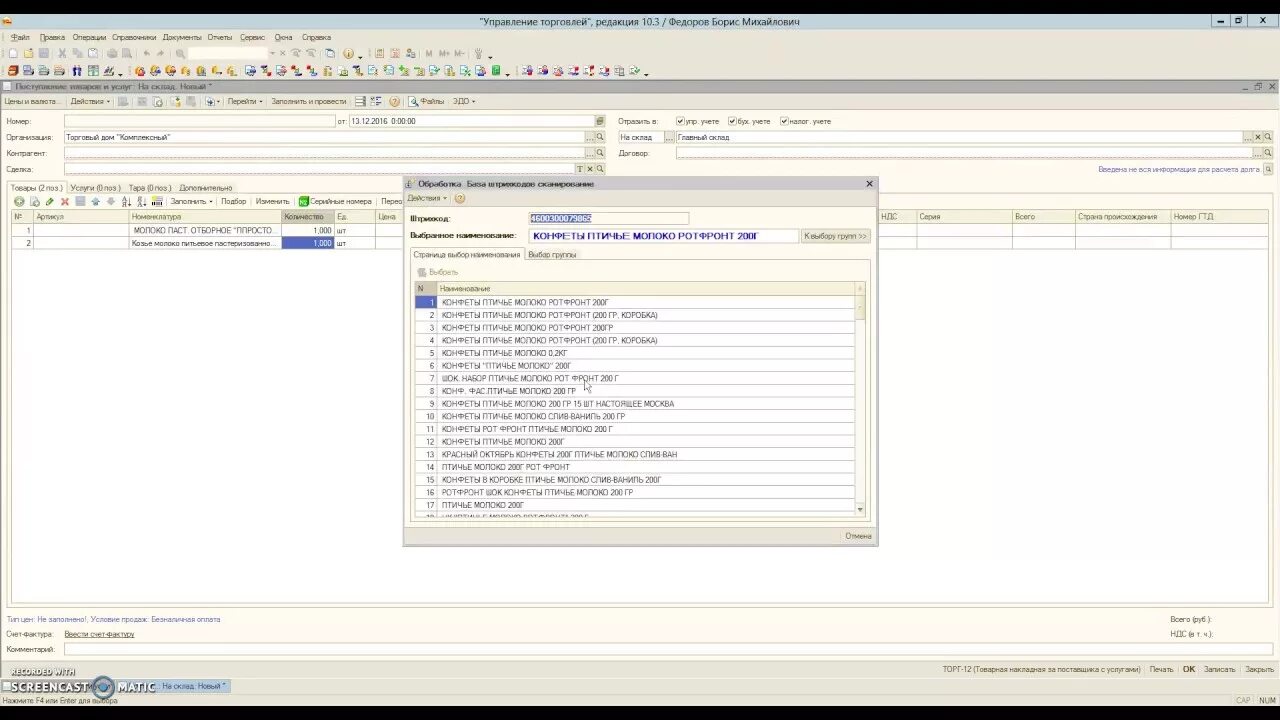This screenshot has height=720, width=1280.
Task: Clear the Сделка field with X icon
Action: point(589,169)
